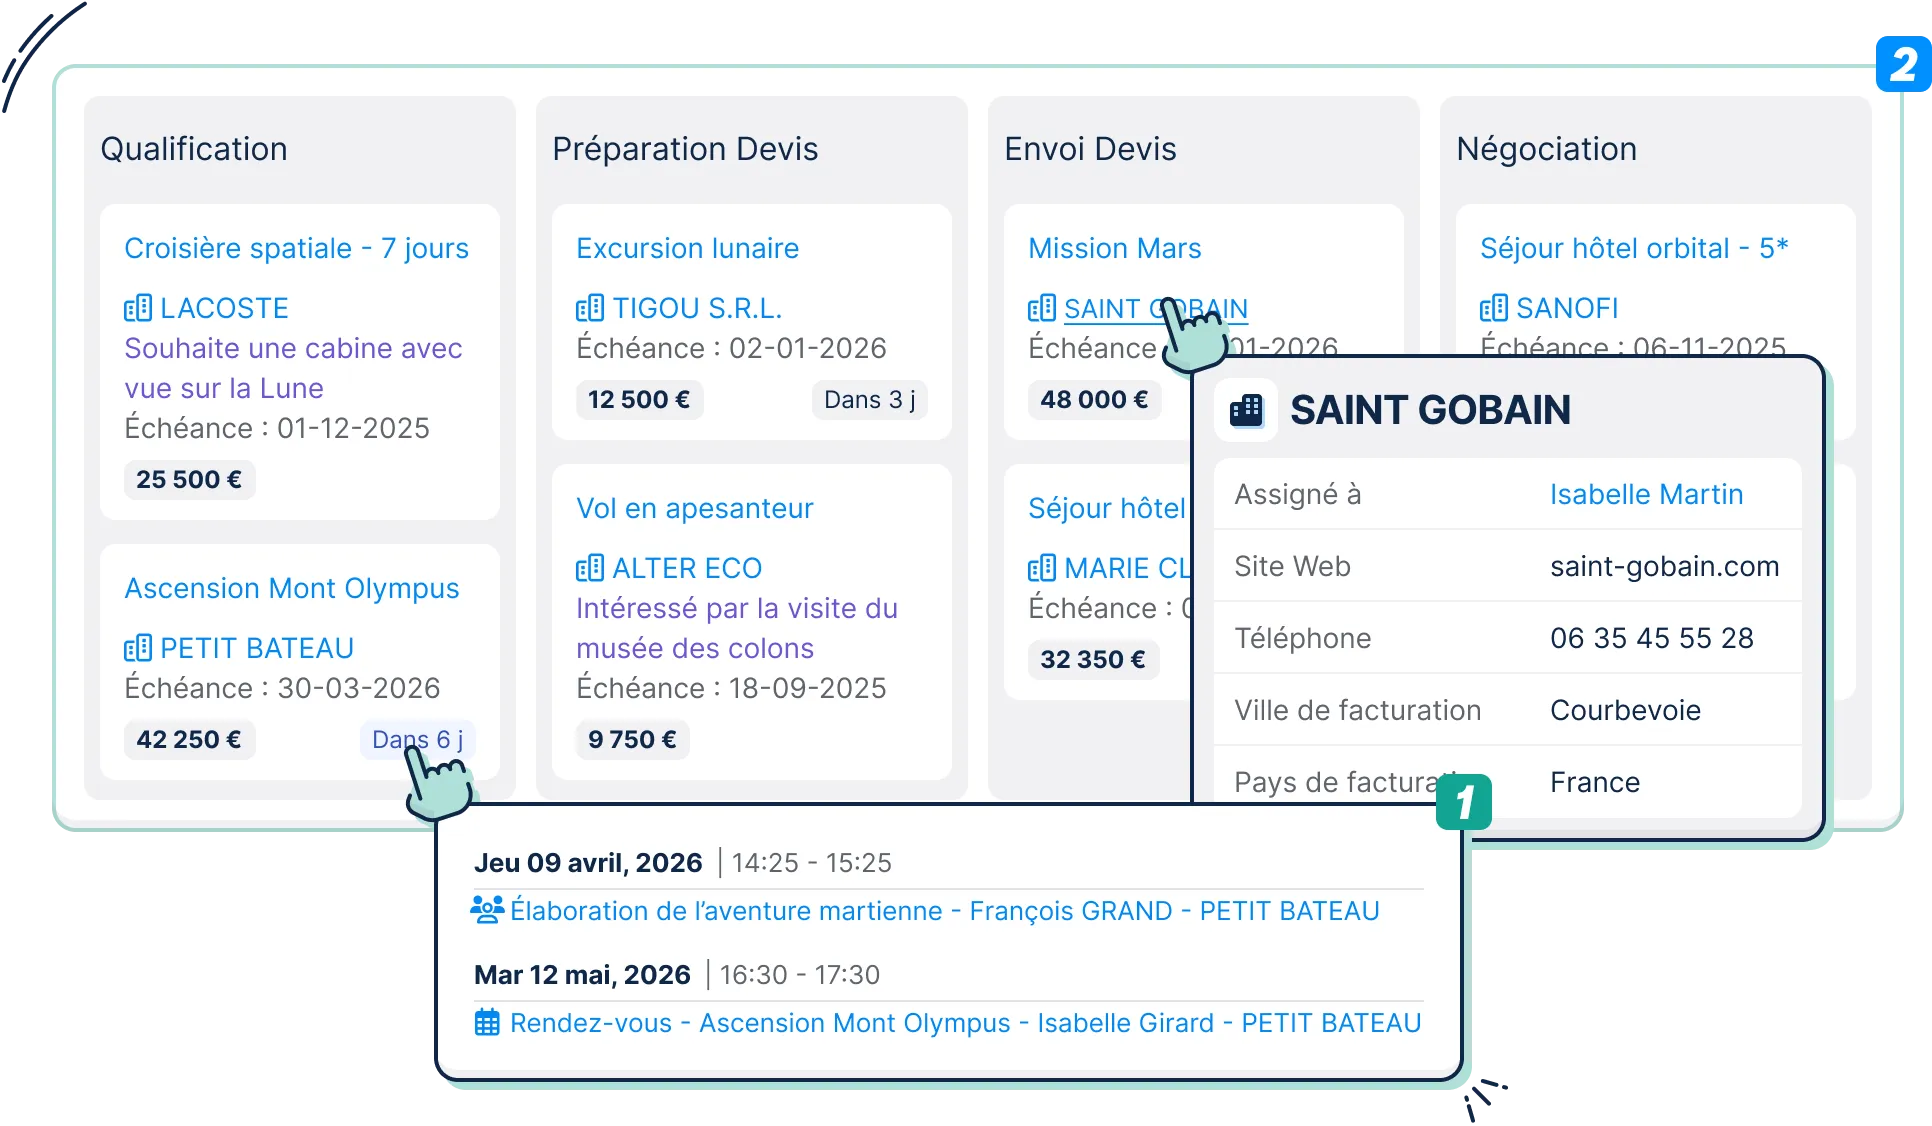Click the building icon beside LACOSTE

coord(138,308)
